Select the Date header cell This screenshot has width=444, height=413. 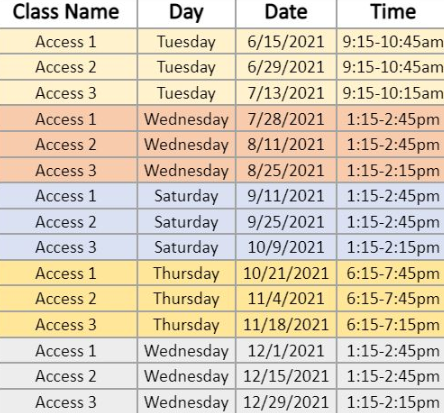point(286,13)
